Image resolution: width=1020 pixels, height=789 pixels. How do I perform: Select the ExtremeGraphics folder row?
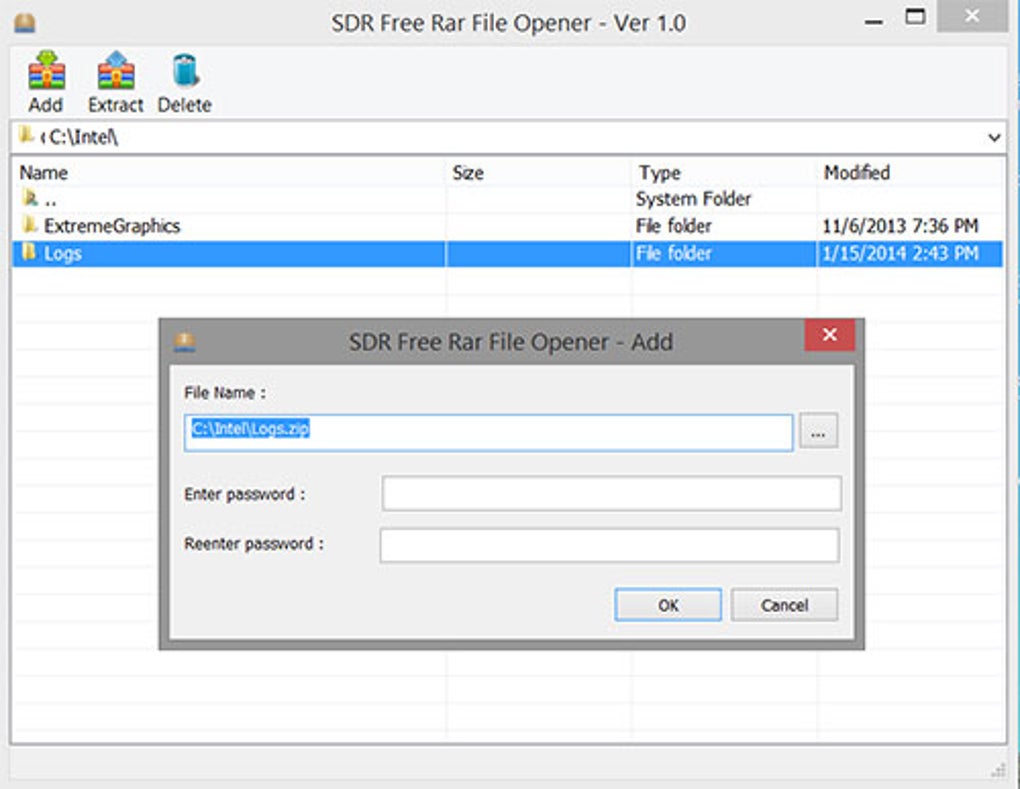(507, 226)
